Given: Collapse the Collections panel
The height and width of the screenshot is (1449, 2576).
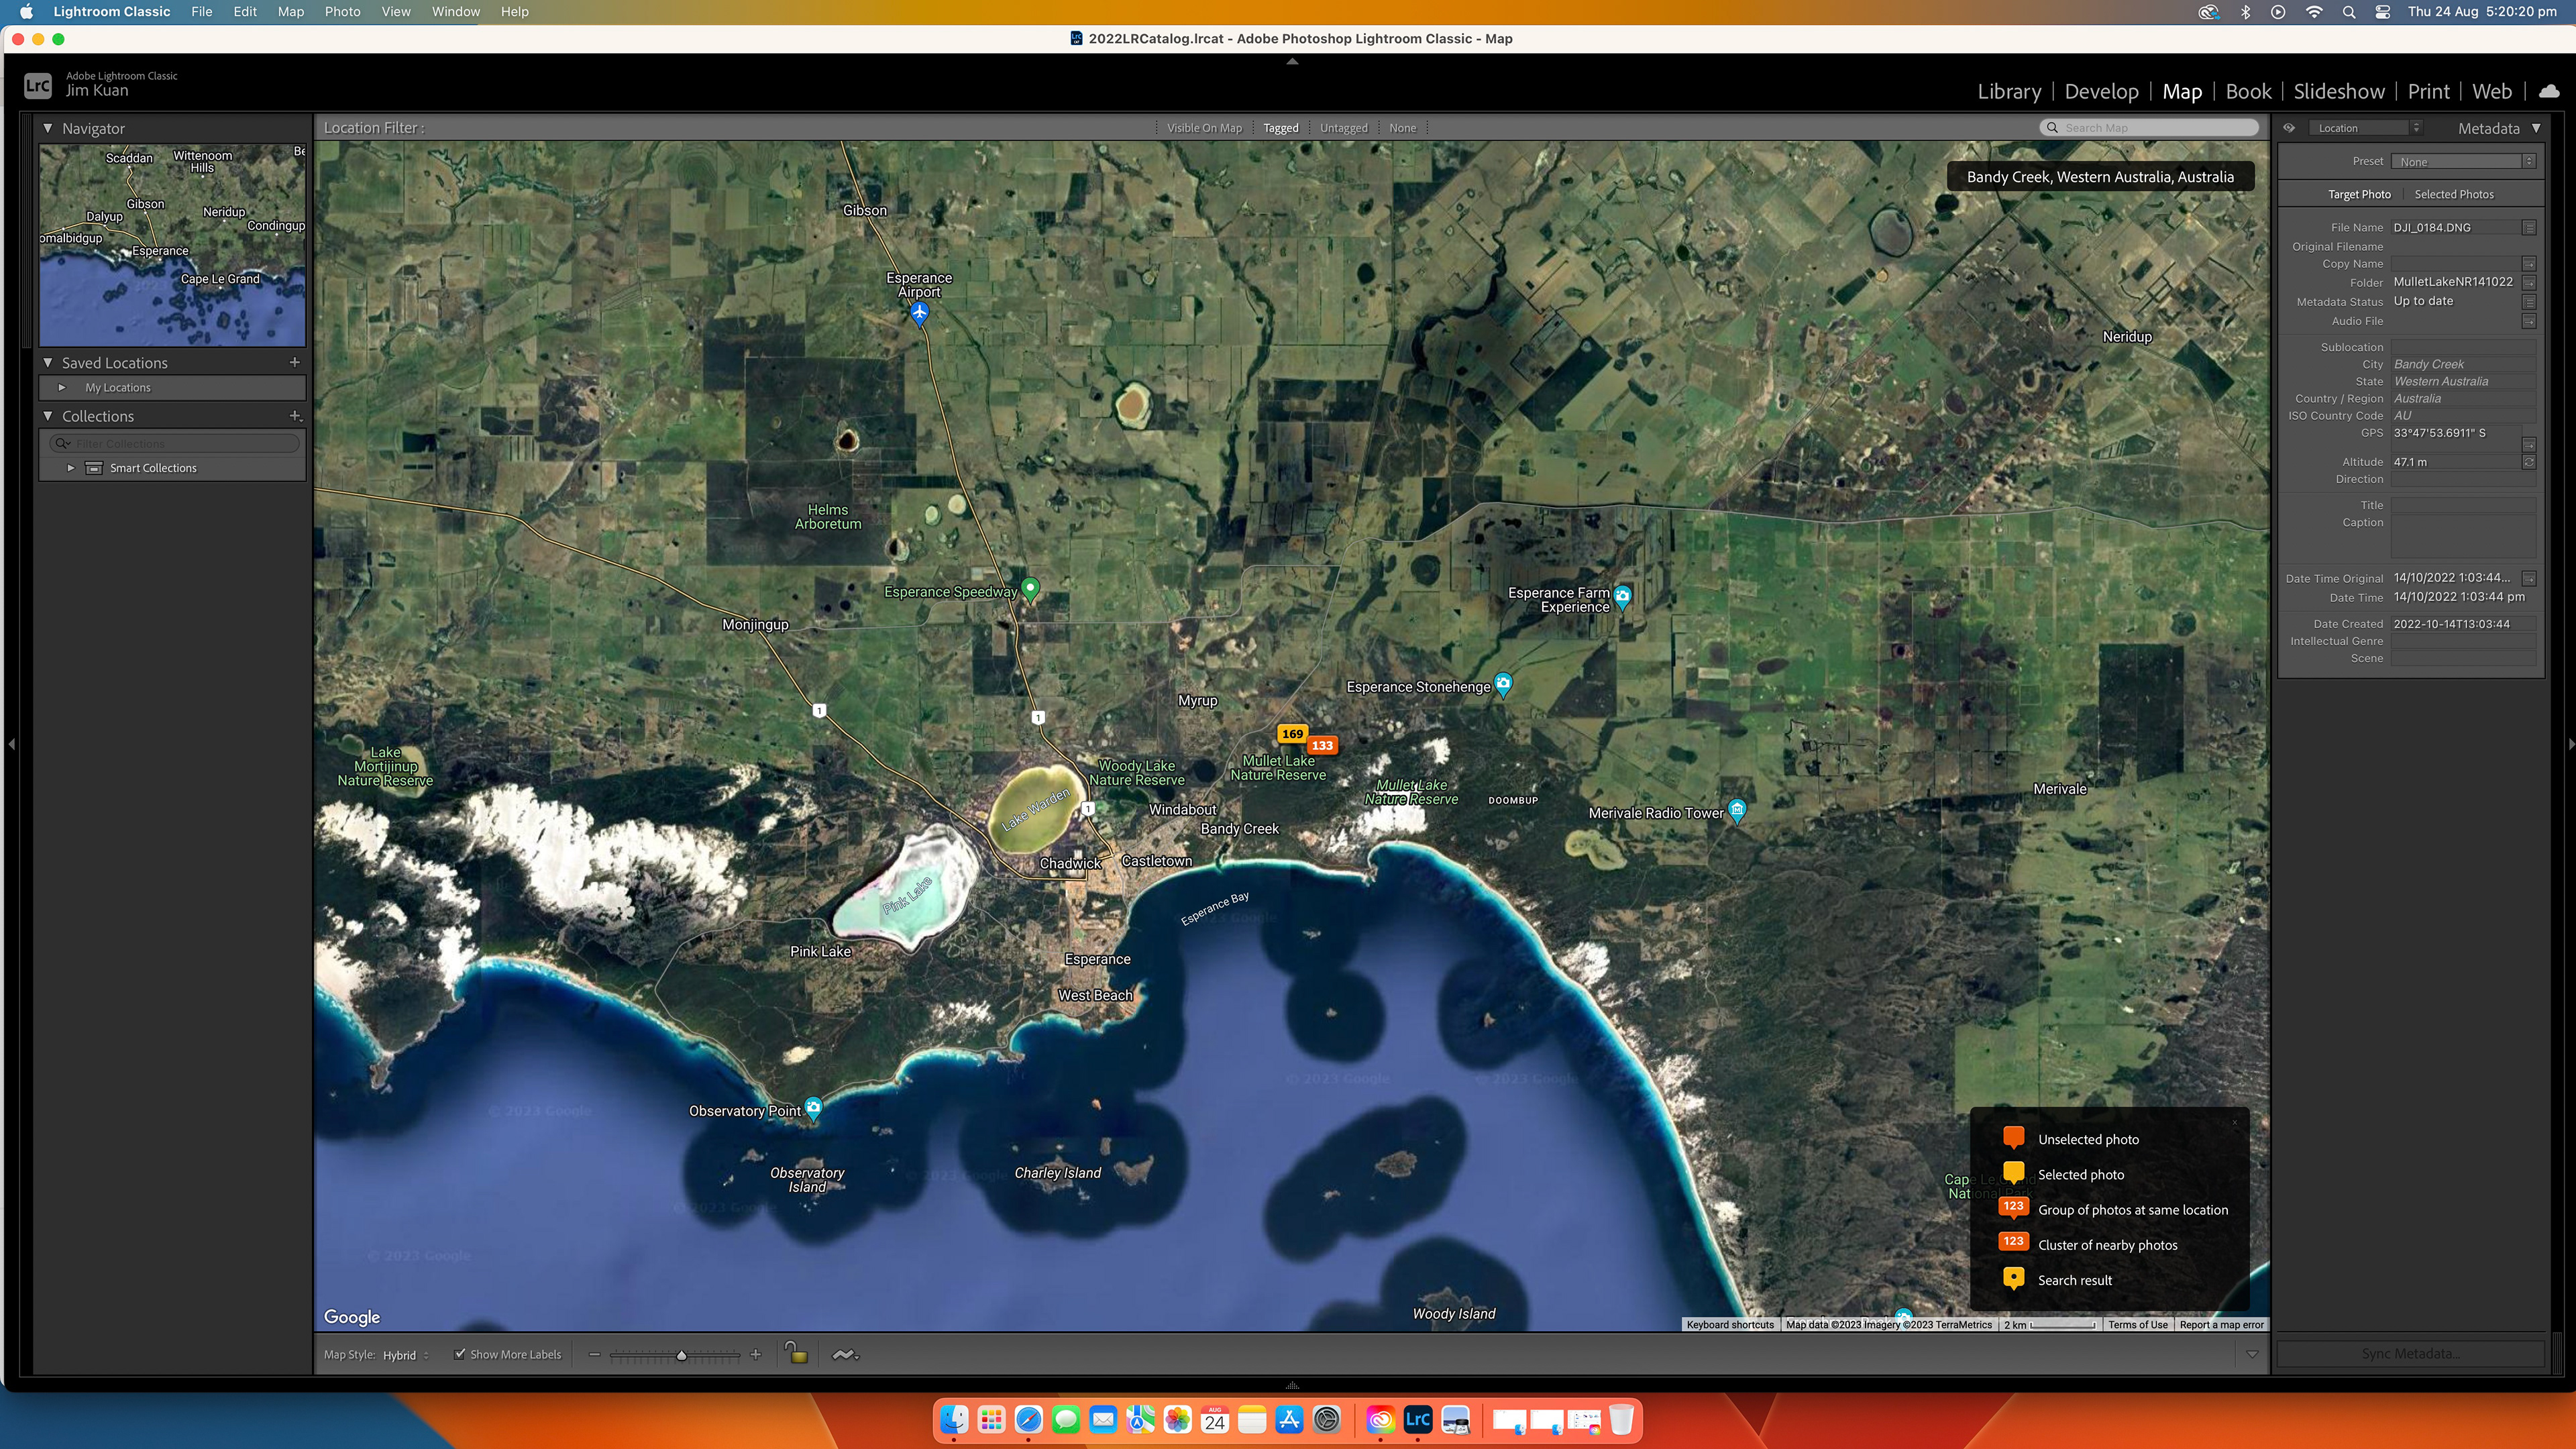Looking at the screenshot, I should click(x=47, y=416).
